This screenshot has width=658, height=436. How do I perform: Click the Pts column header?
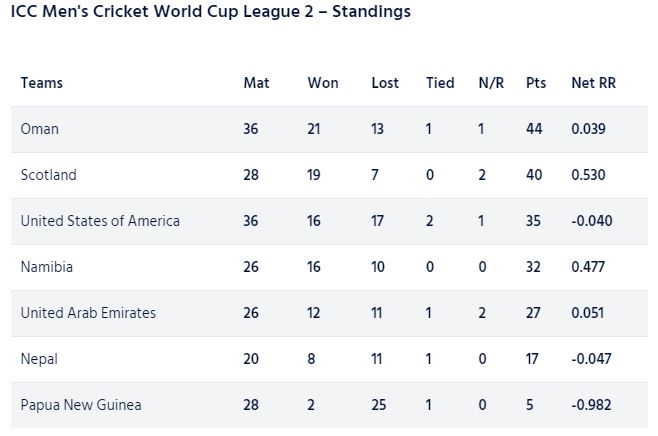[536, 83]
